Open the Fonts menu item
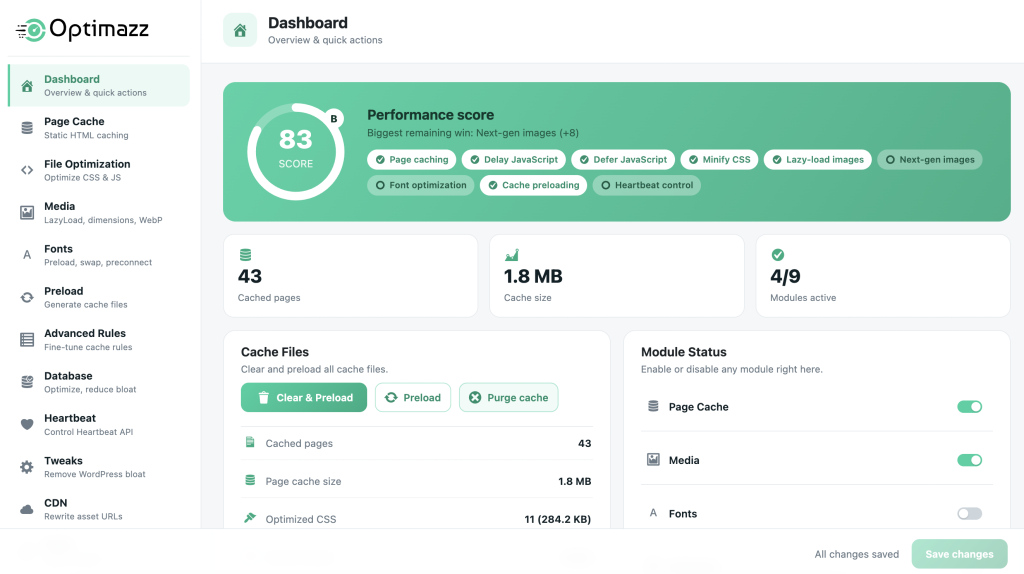Image resolution: width=1024 pixels, height=574 pixels. coord(99,255)
